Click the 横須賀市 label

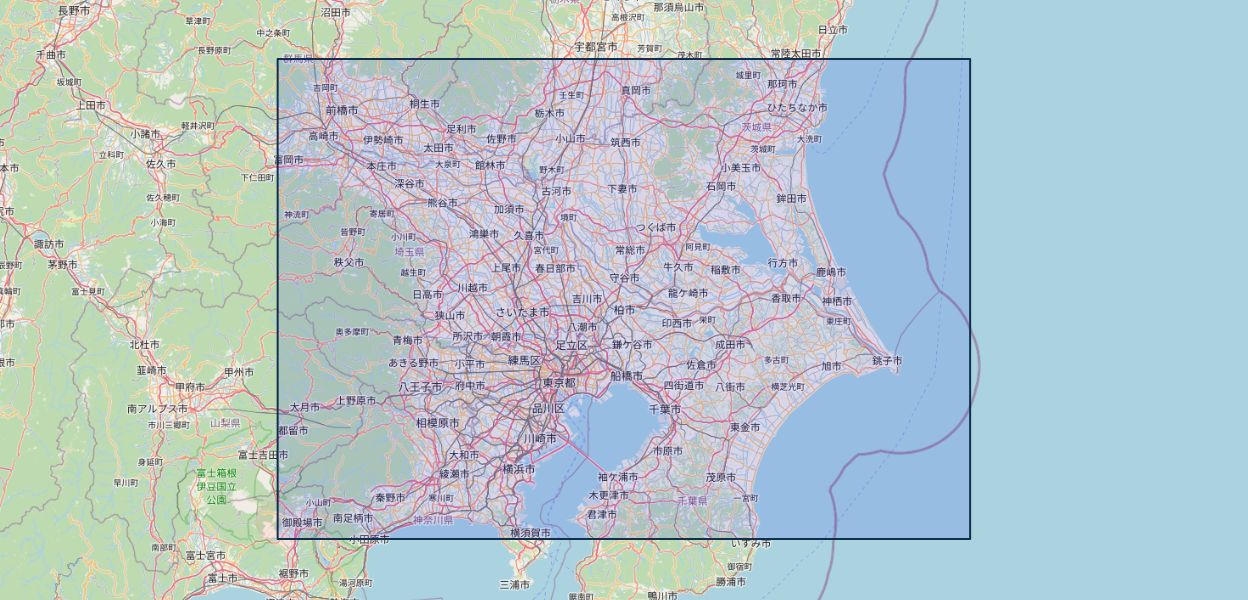530,533
